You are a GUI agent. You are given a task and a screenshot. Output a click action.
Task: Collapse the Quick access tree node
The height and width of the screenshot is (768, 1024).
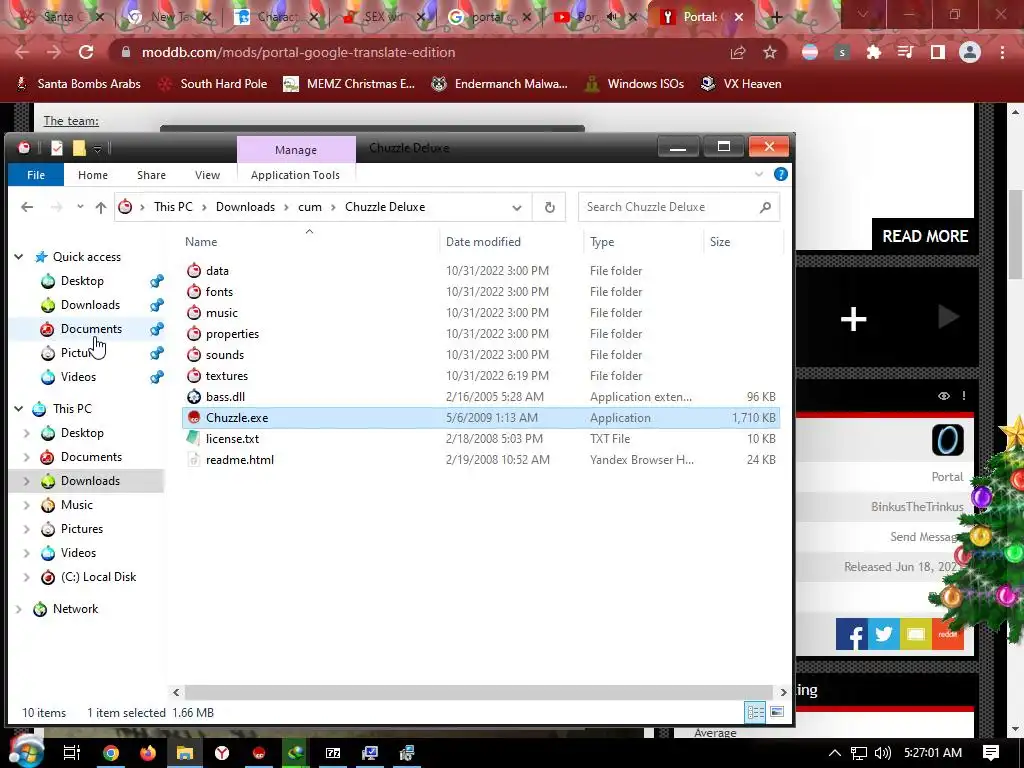click(x=19, y=257)
